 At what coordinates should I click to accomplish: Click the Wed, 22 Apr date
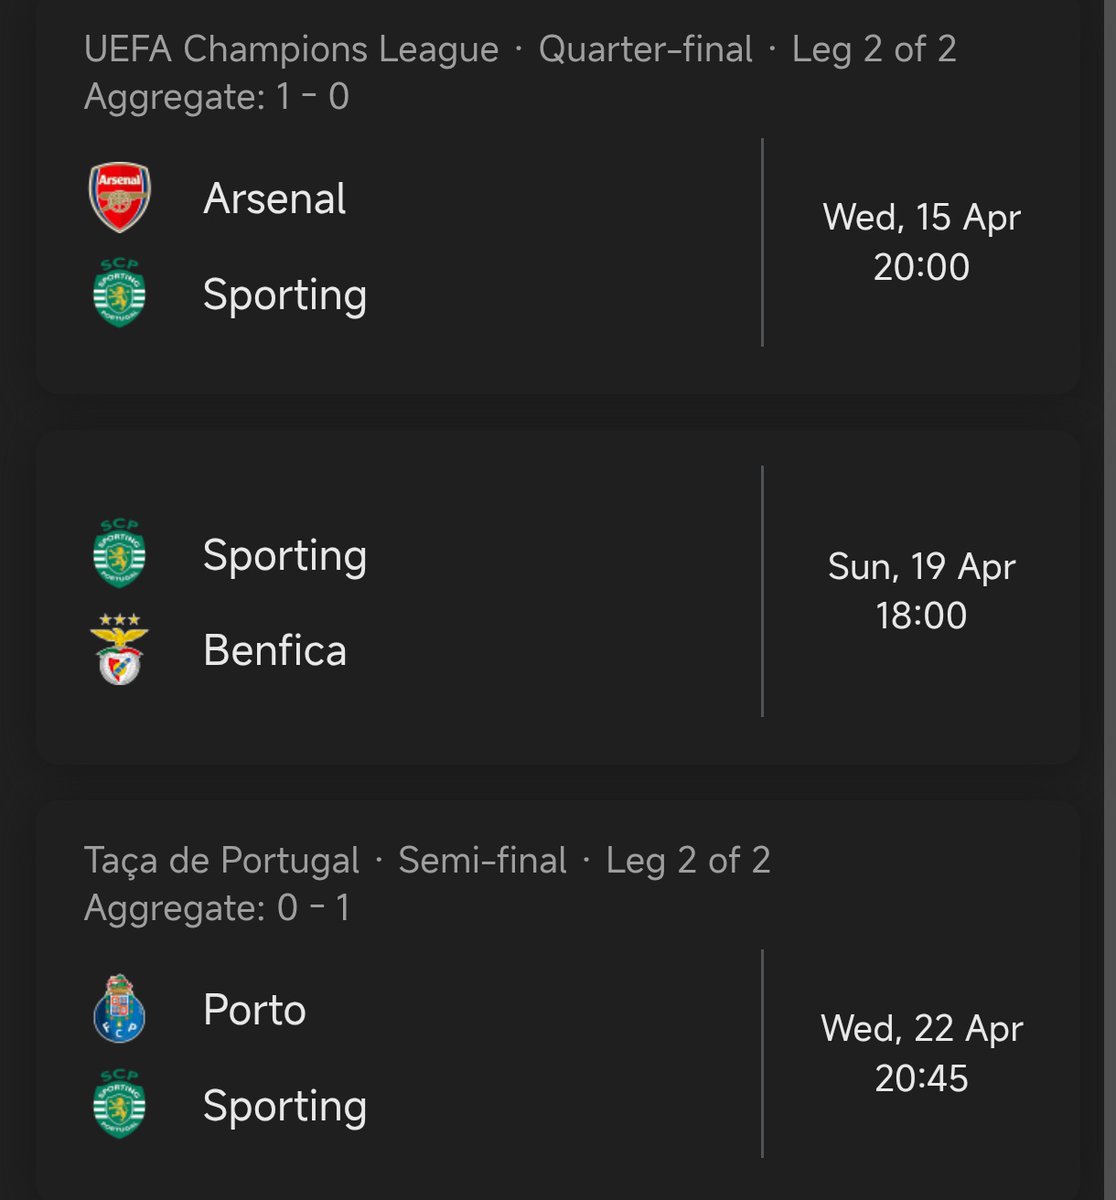[x=921, y=1028]
